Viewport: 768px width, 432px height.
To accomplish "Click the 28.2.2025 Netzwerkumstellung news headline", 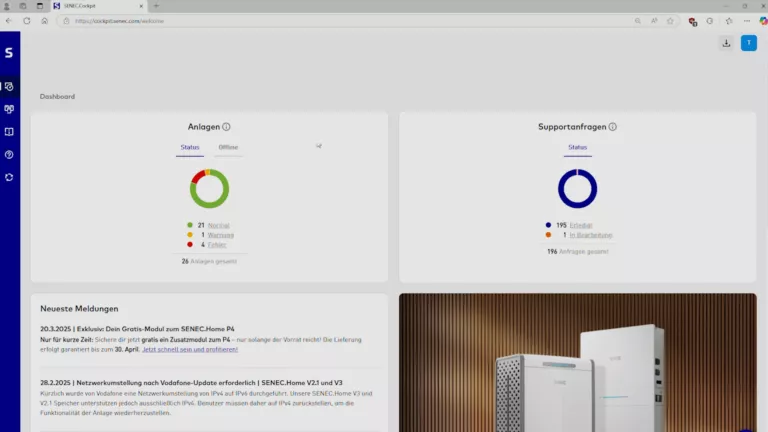I will (192, 383).
